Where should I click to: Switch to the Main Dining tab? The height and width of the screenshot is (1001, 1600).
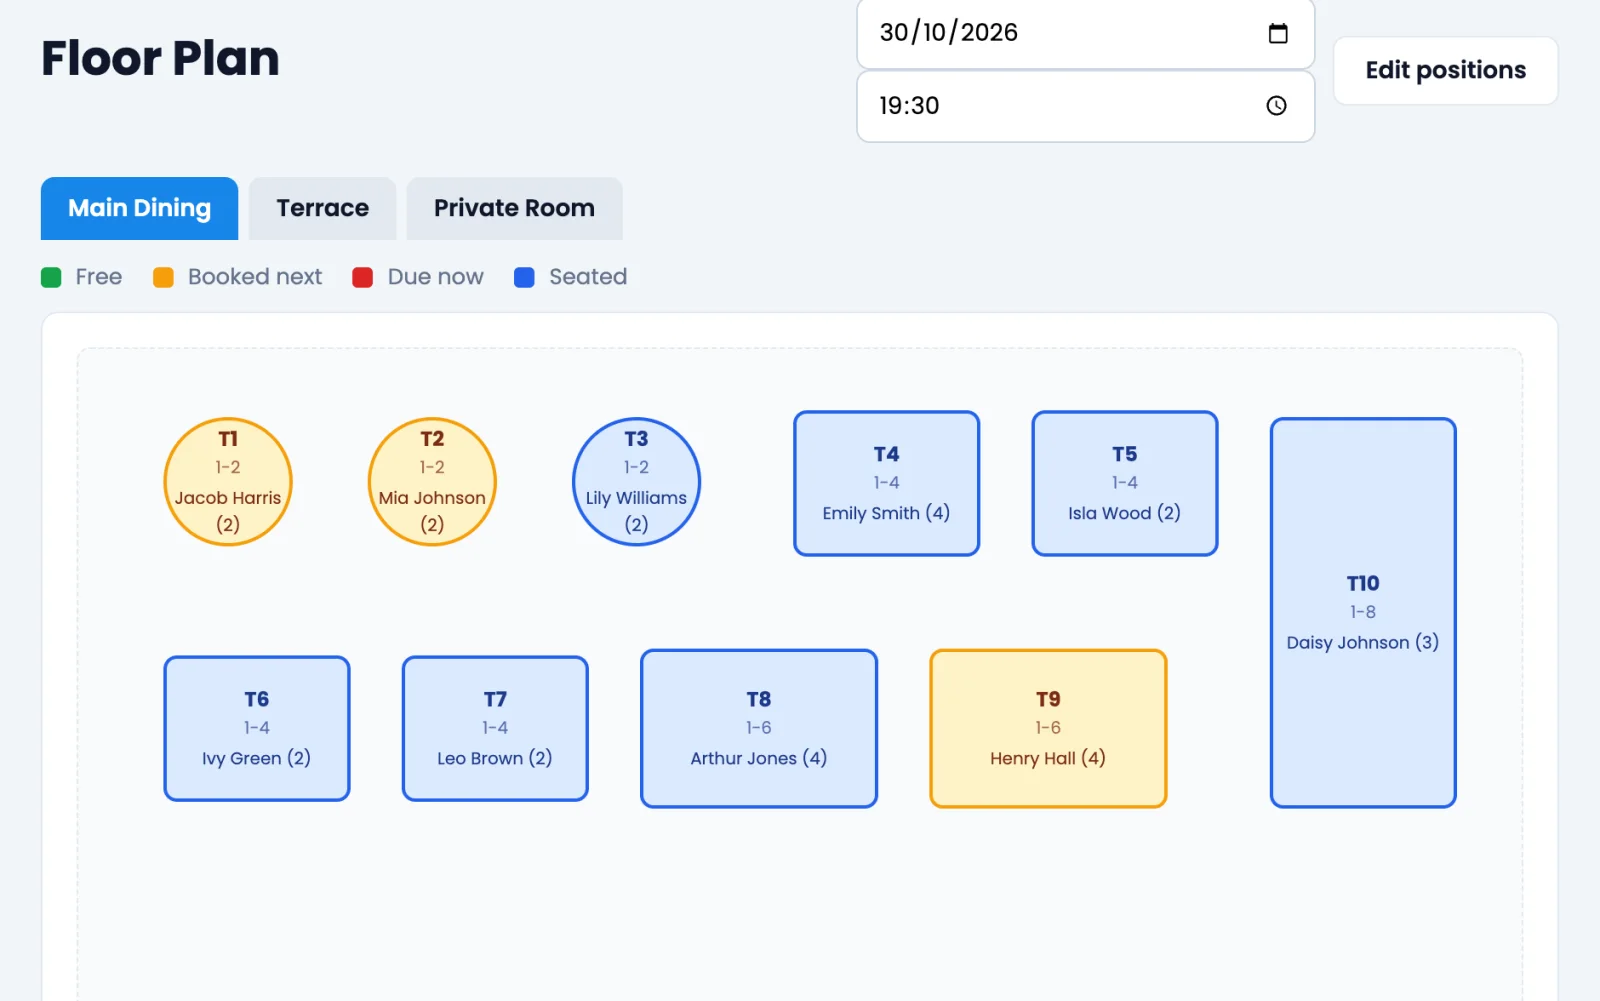click(139, 208)
